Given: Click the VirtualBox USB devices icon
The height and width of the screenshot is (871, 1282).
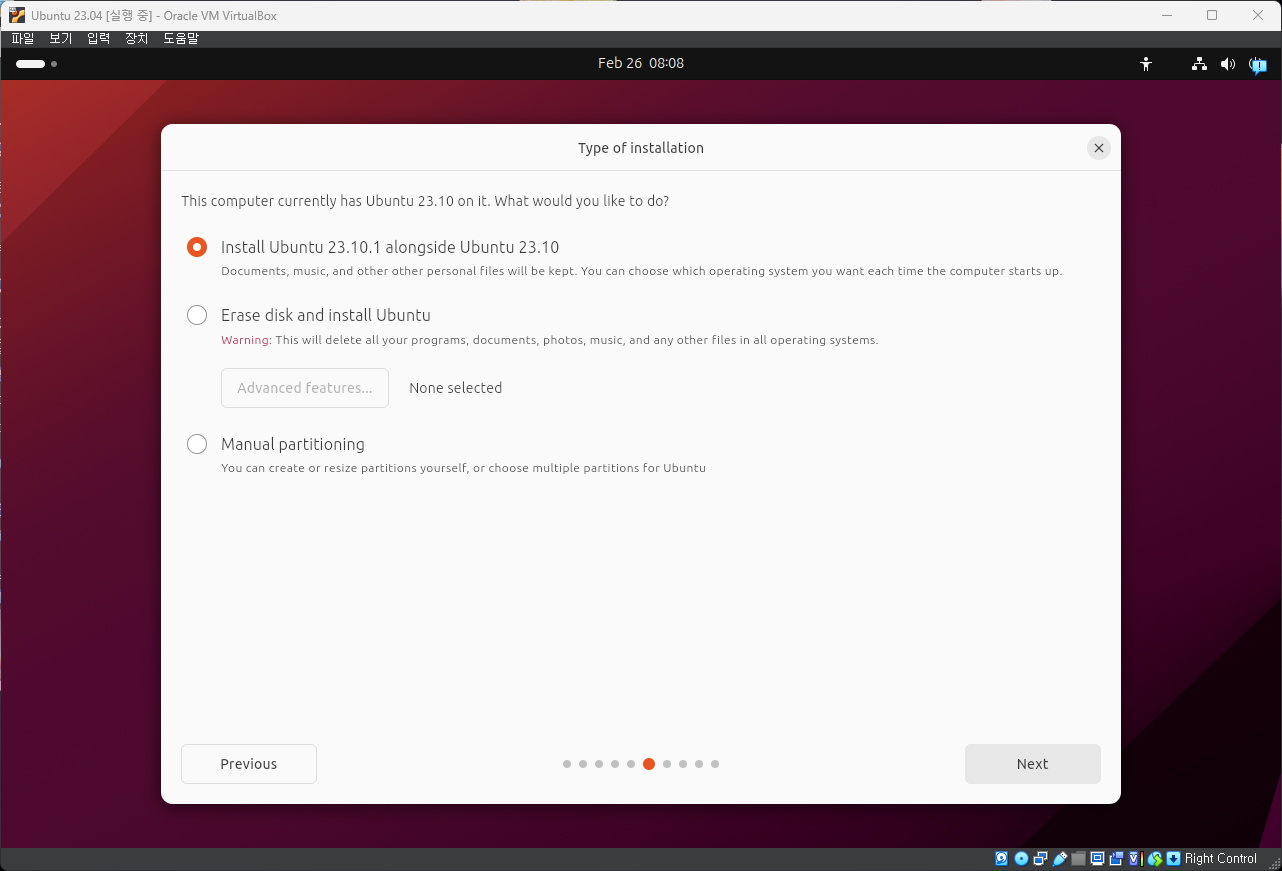Looking at the screenshot, I should click(1061, 859).
